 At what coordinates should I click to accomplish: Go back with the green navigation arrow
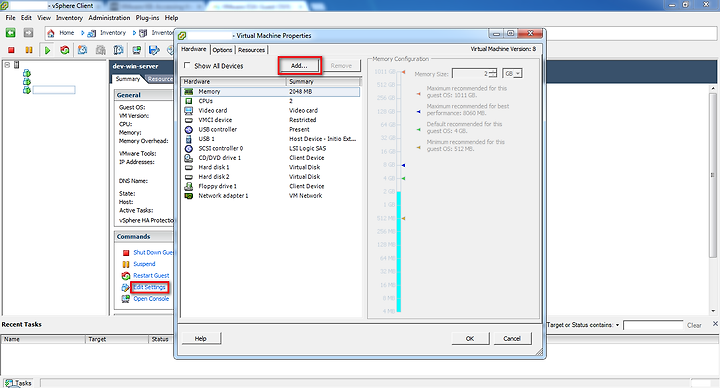[x=11, y=33]
